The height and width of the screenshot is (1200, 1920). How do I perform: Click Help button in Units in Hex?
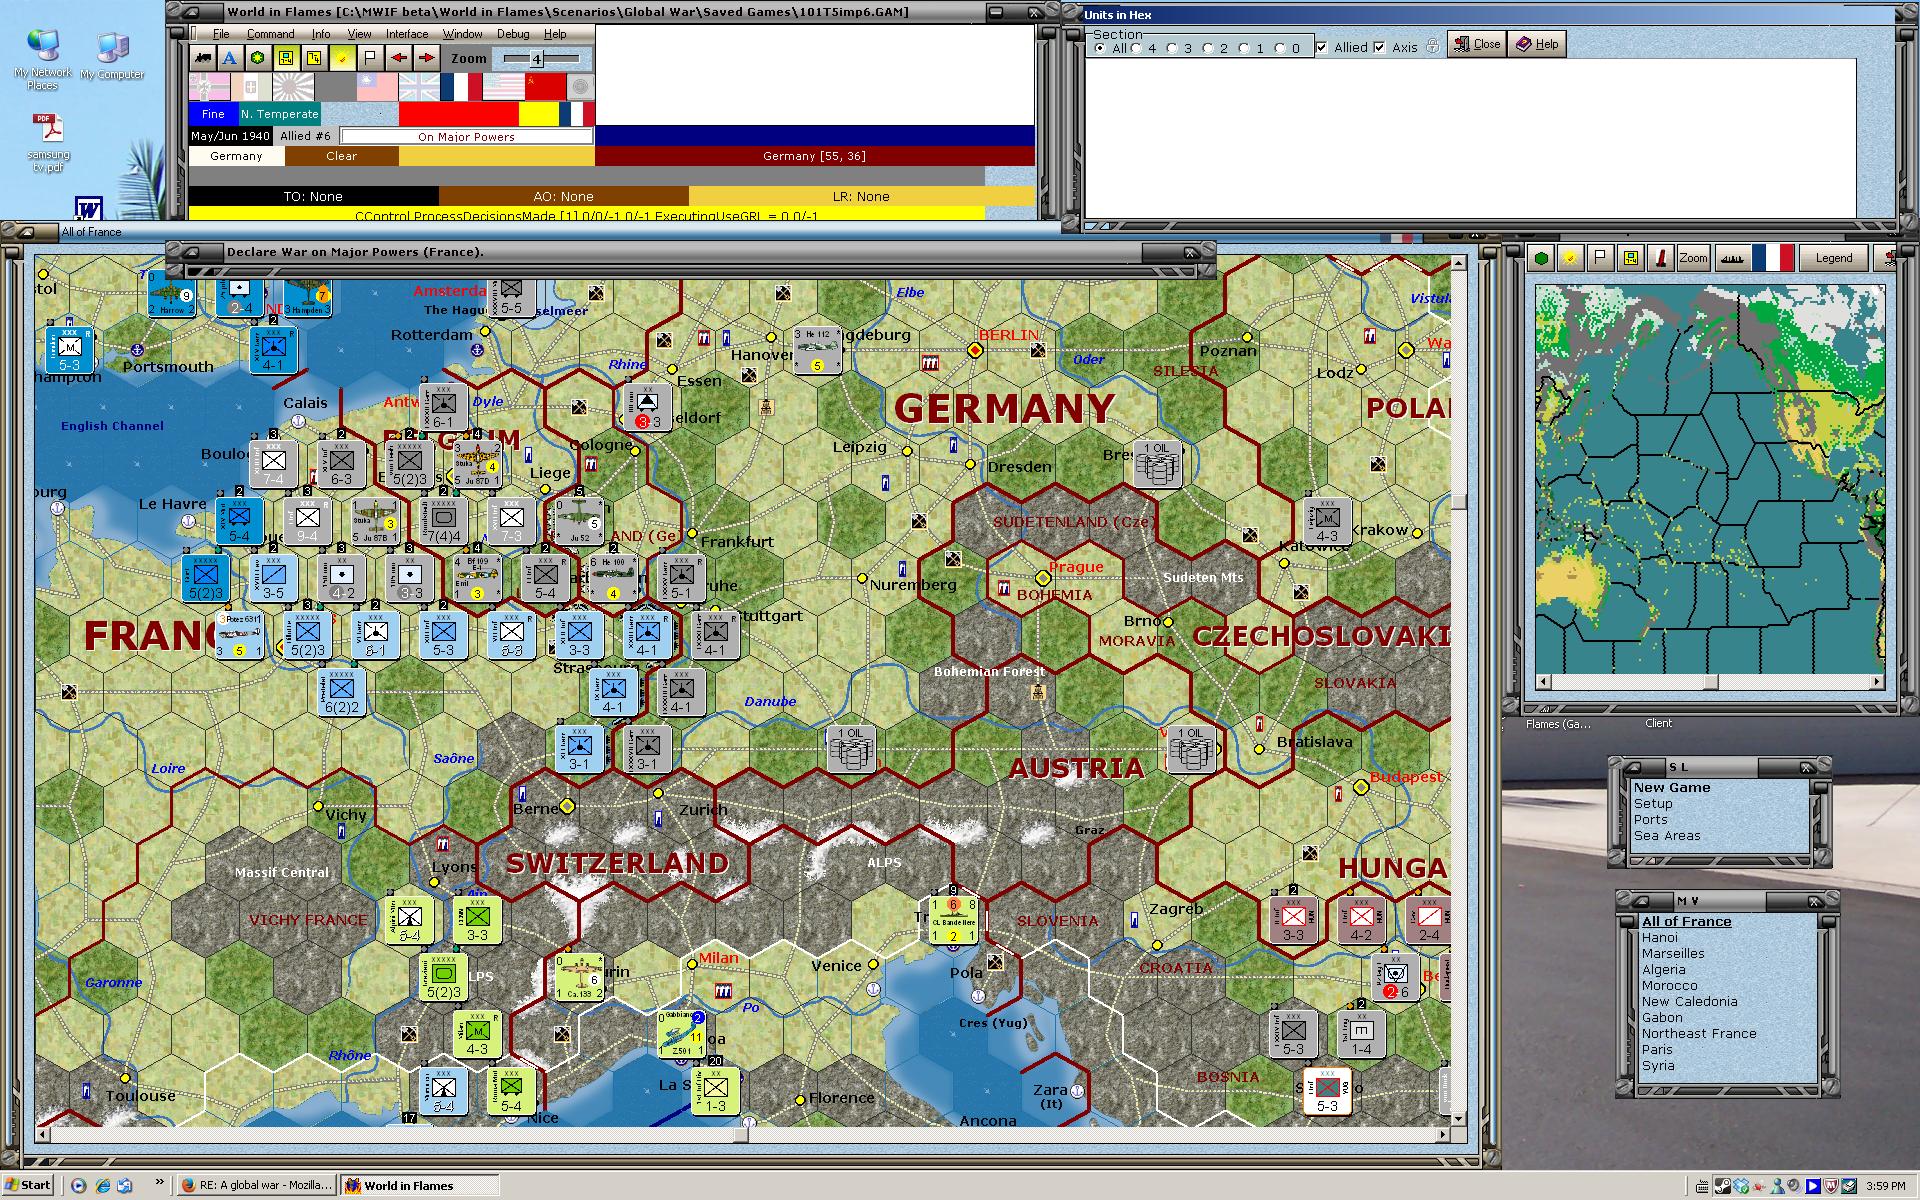(x=1537, y=44)
